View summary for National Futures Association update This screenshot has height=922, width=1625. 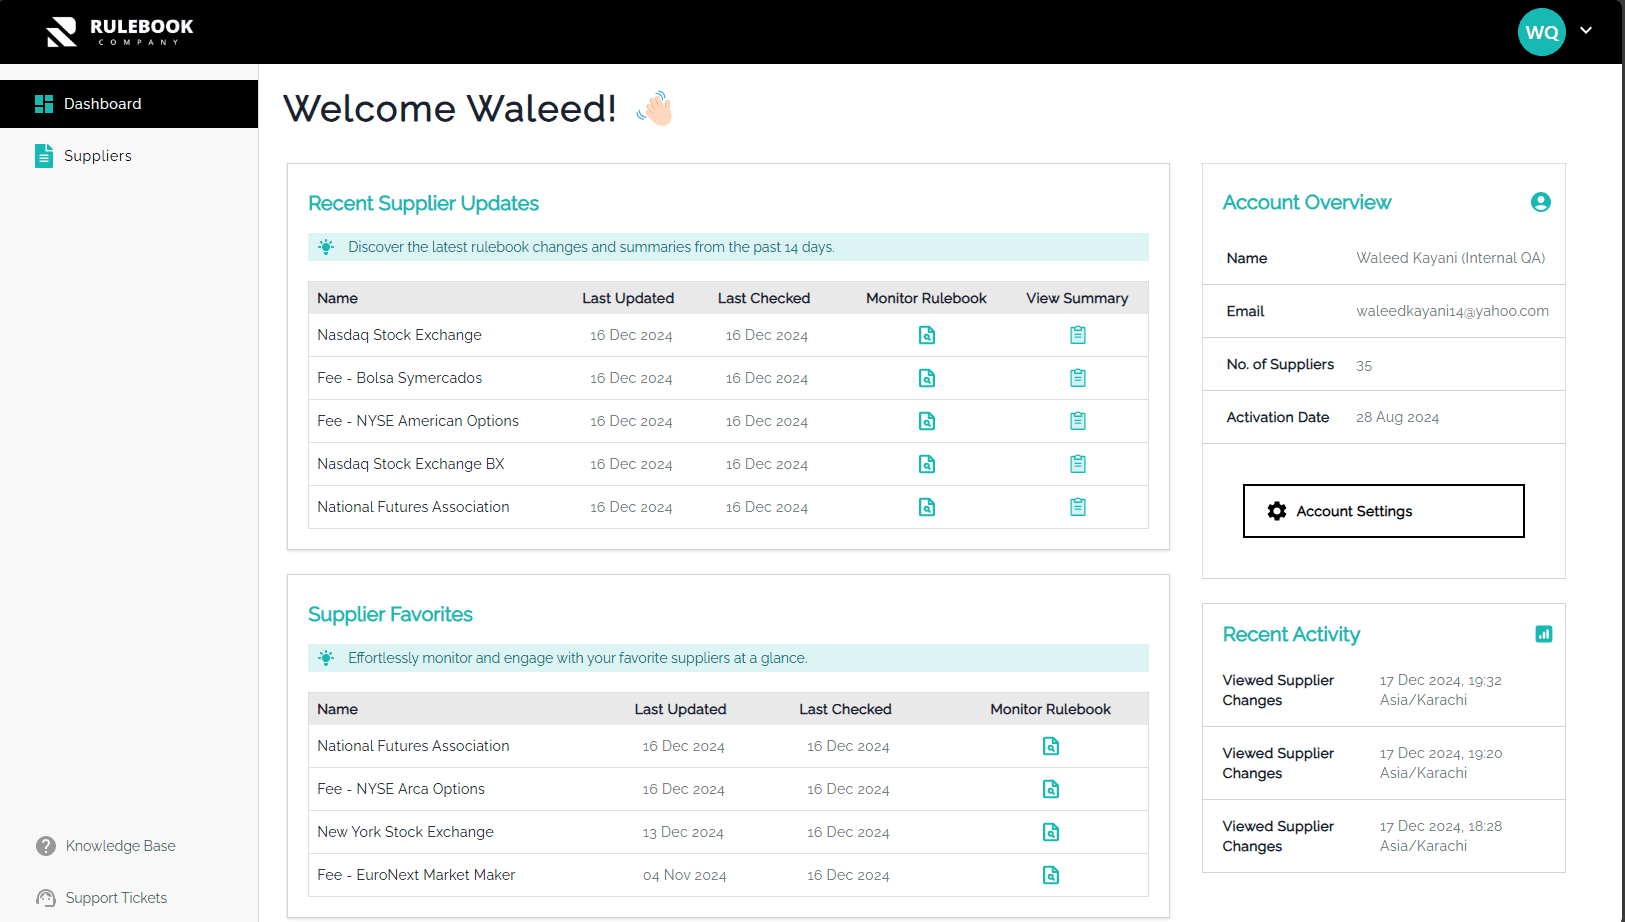1077,507
